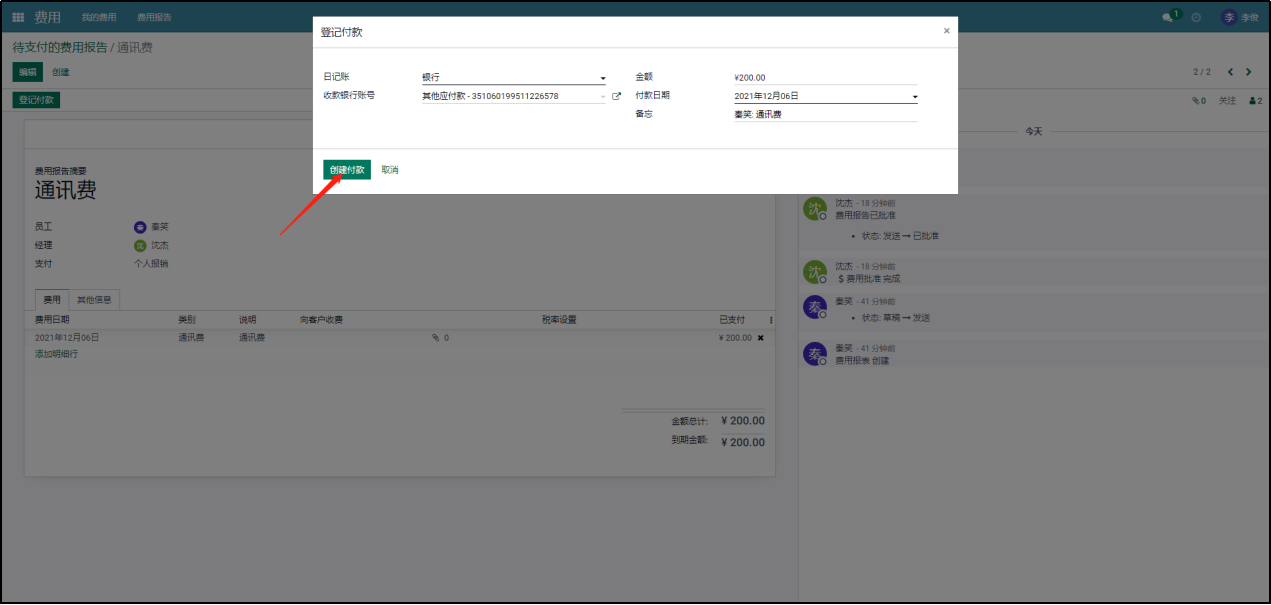This screenshot has width=1271, height=605.
Task: Go to next record arrow
Action: 1249,72
